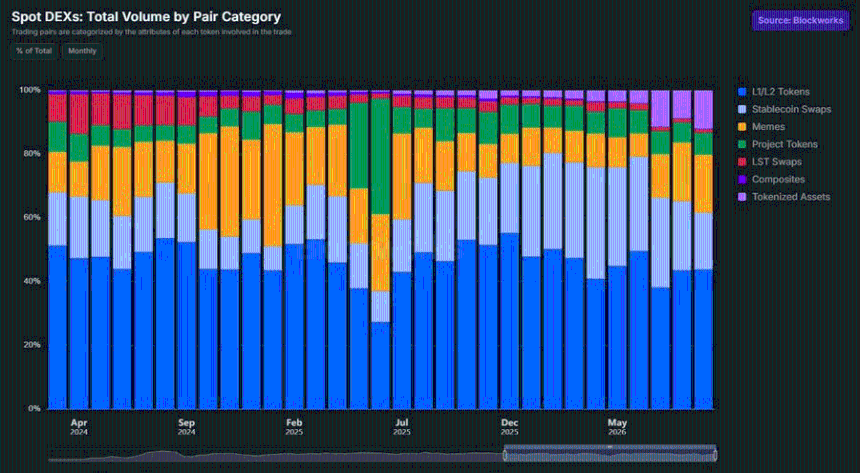Screen dimensions: 860x473
Task: Click the Source: Blockworks button
Action: [800, 20]
